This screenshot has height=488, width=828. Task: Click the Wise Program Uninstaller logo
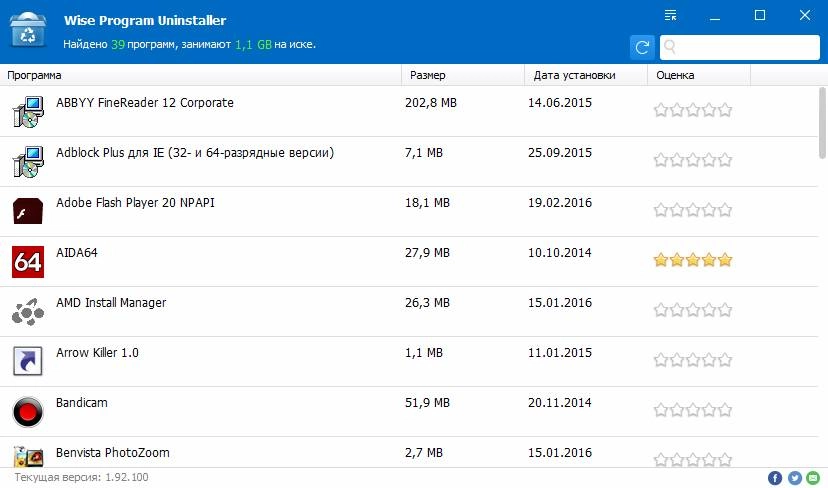pos(27,30)
